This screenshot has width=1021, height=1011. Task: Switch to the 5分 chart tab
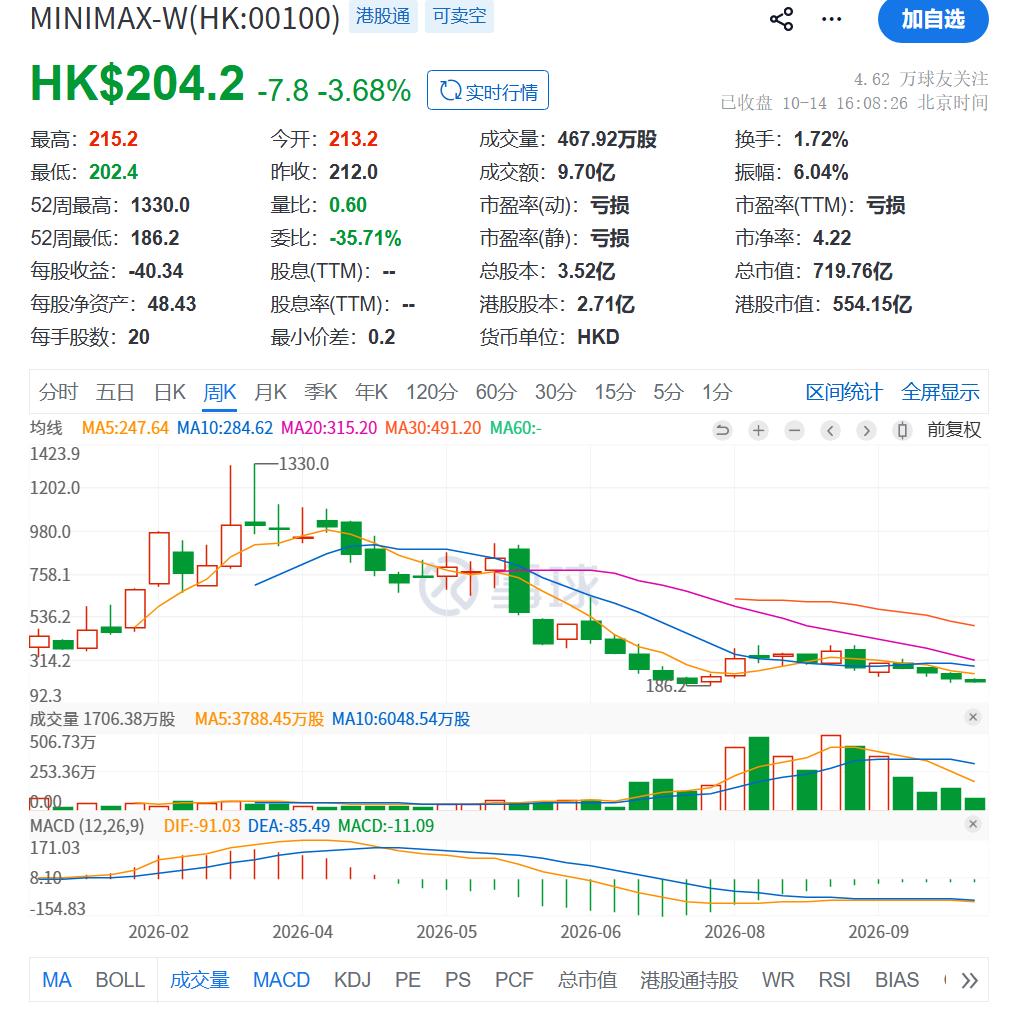pos(669,393)
